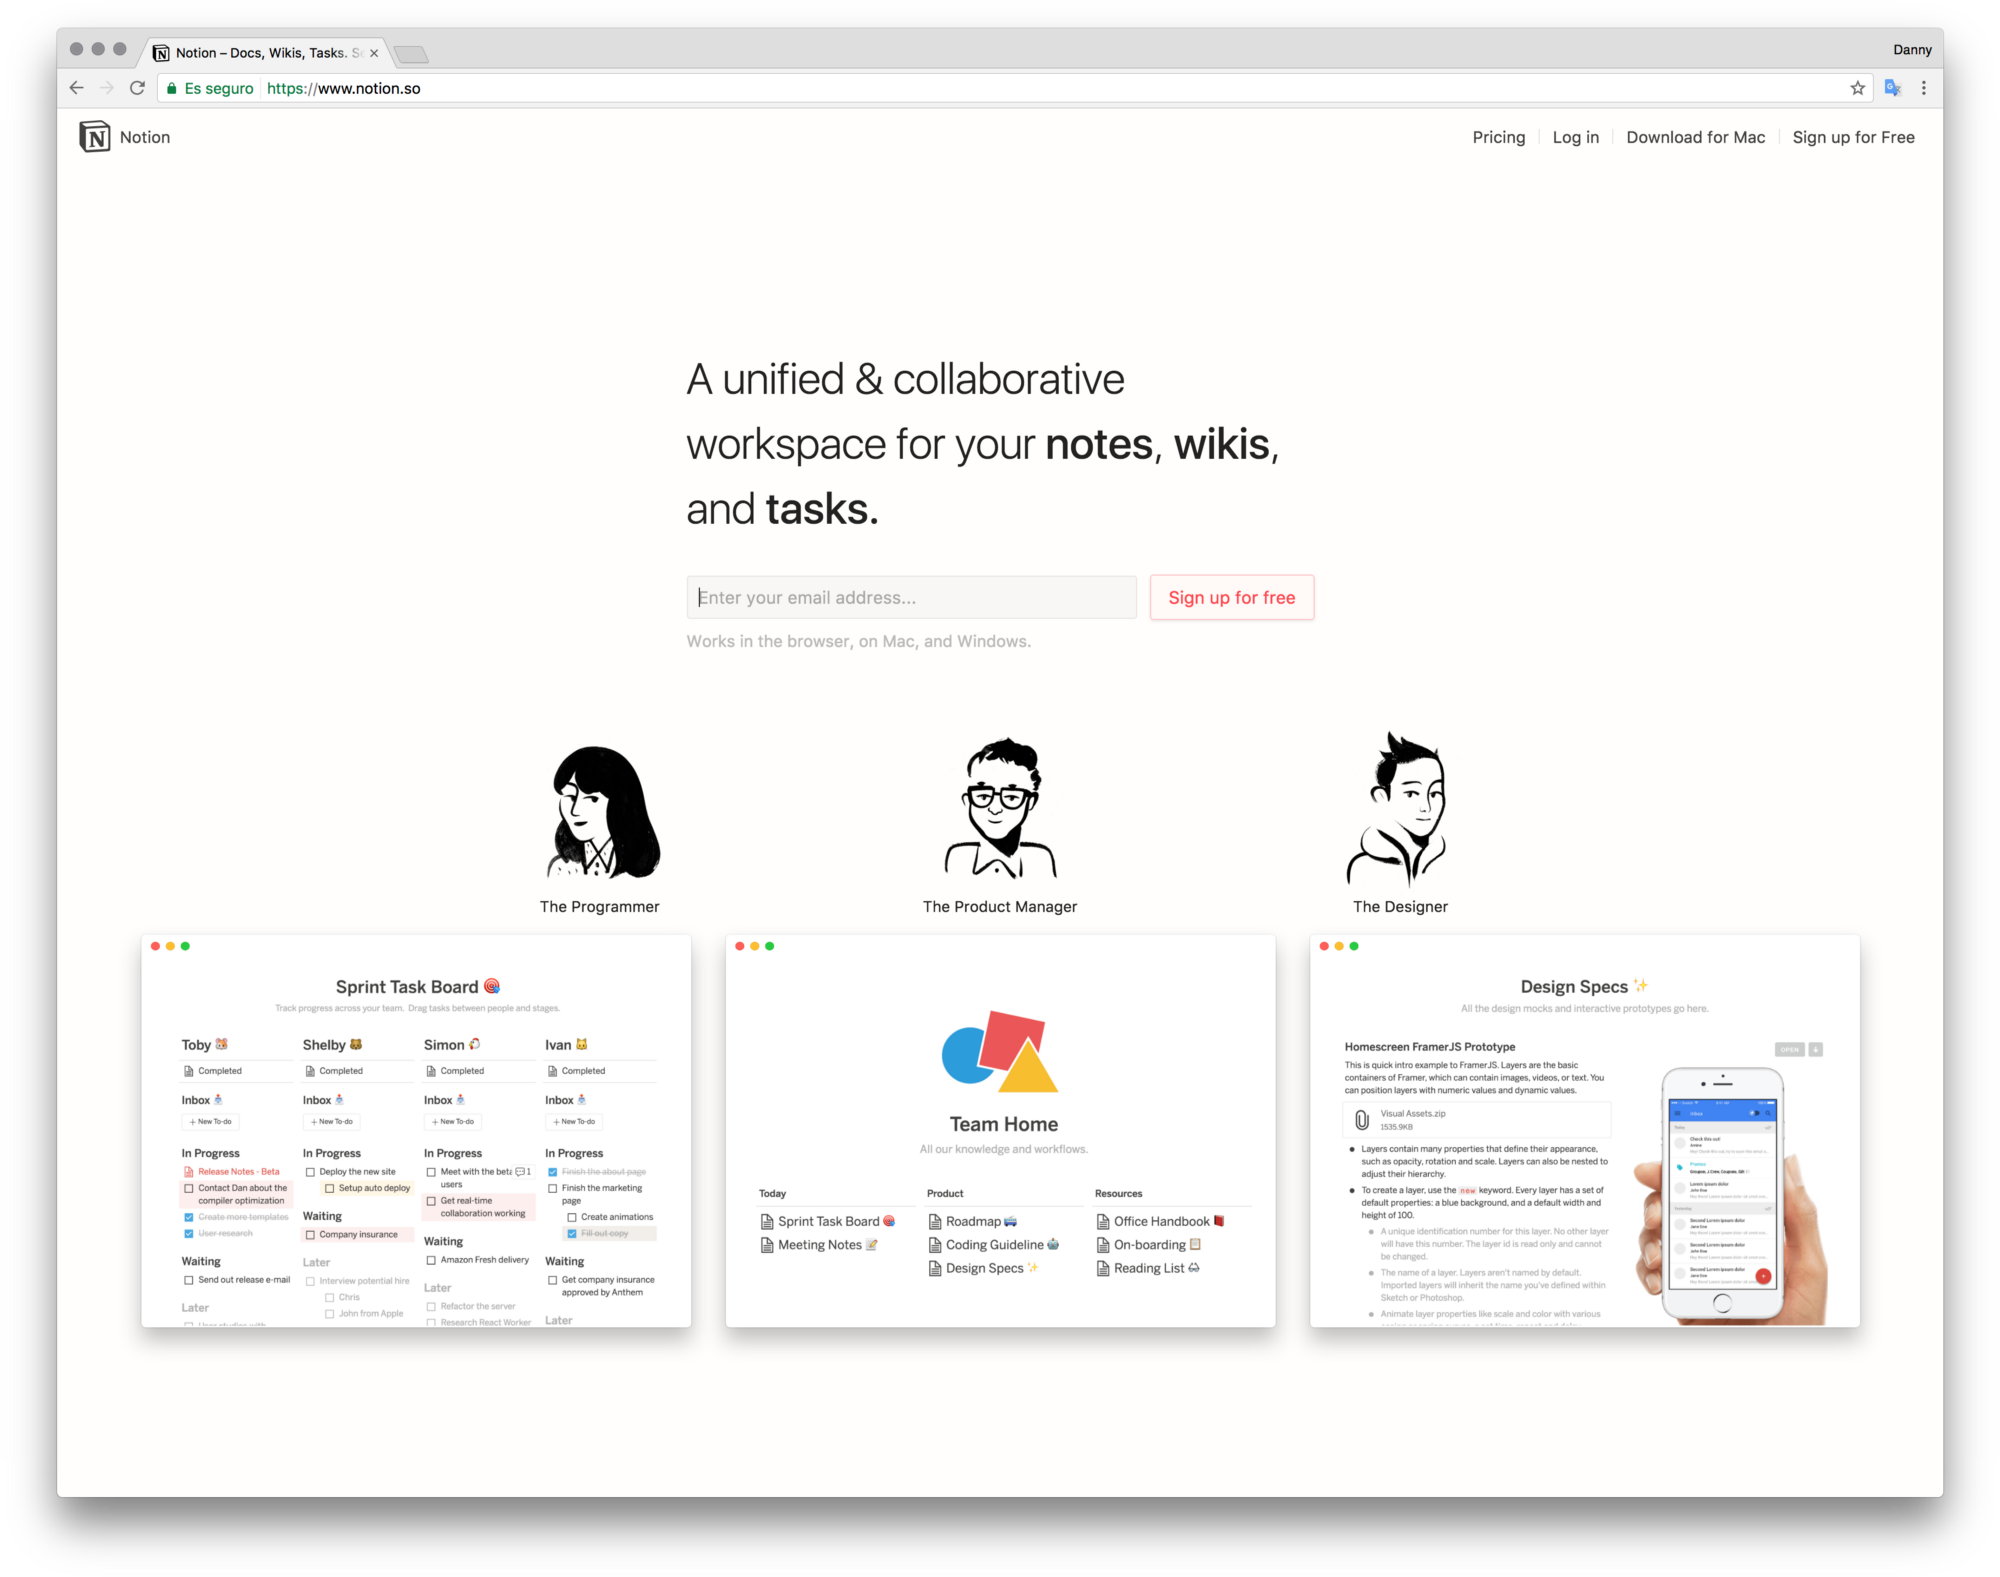
Task: Click New To-do under Toby's Inbox
Action: [211, 1122]
